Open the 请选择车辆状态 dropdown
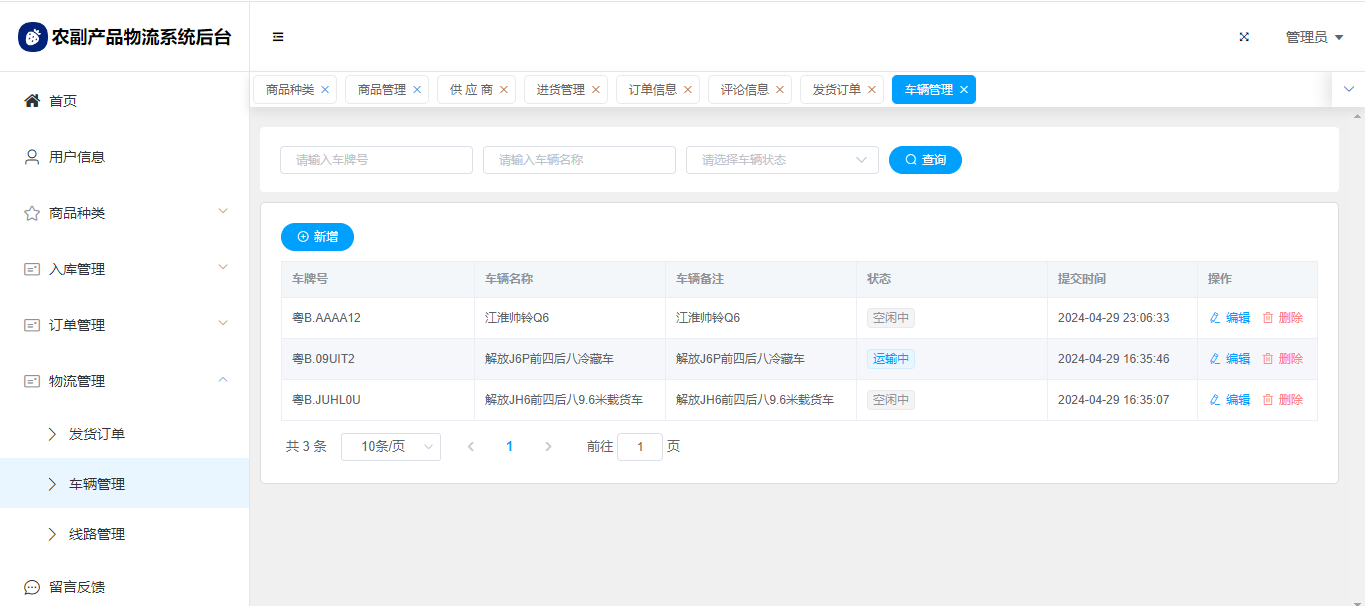This screenshot has height=606, width=1365. click(781, 160)
